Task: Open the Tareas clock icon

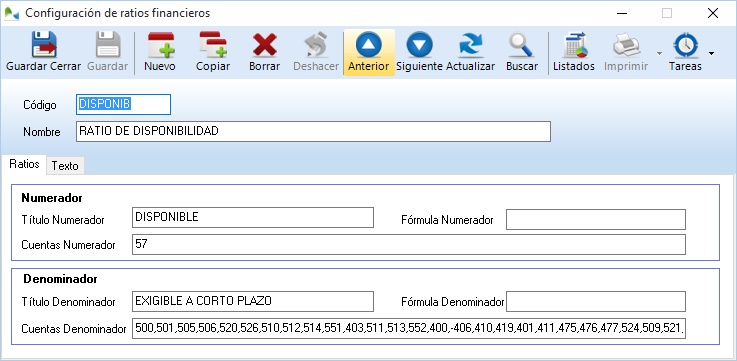Action: [x=685, y=45]
